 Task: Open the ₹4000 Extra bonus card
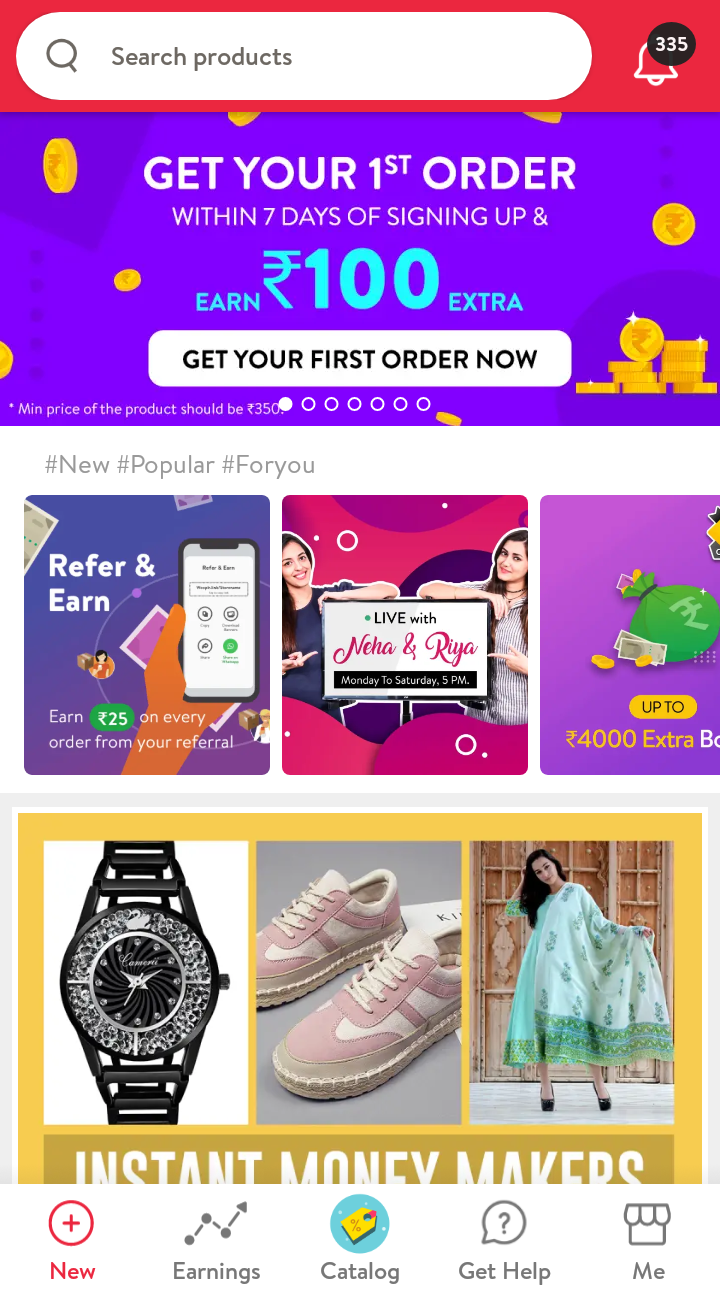click(x=630, y=635)
